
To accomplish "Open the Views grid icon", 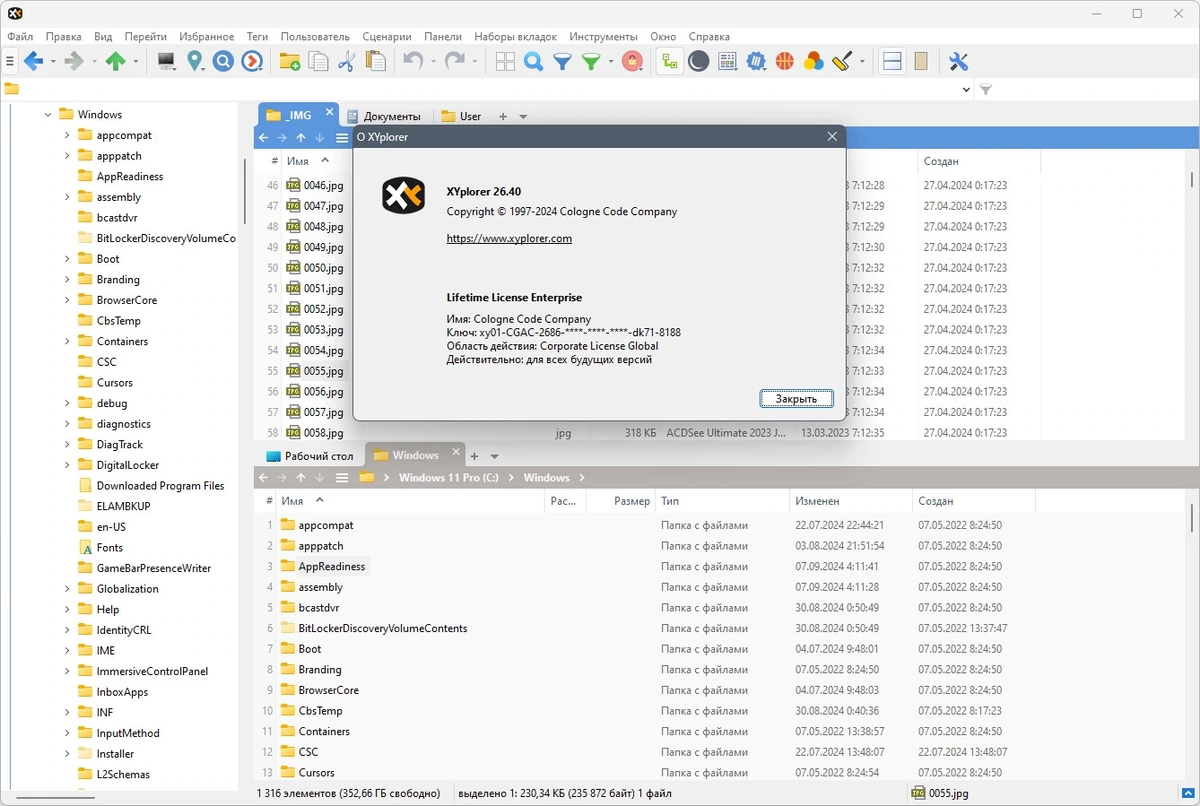I will coord(505,62).
